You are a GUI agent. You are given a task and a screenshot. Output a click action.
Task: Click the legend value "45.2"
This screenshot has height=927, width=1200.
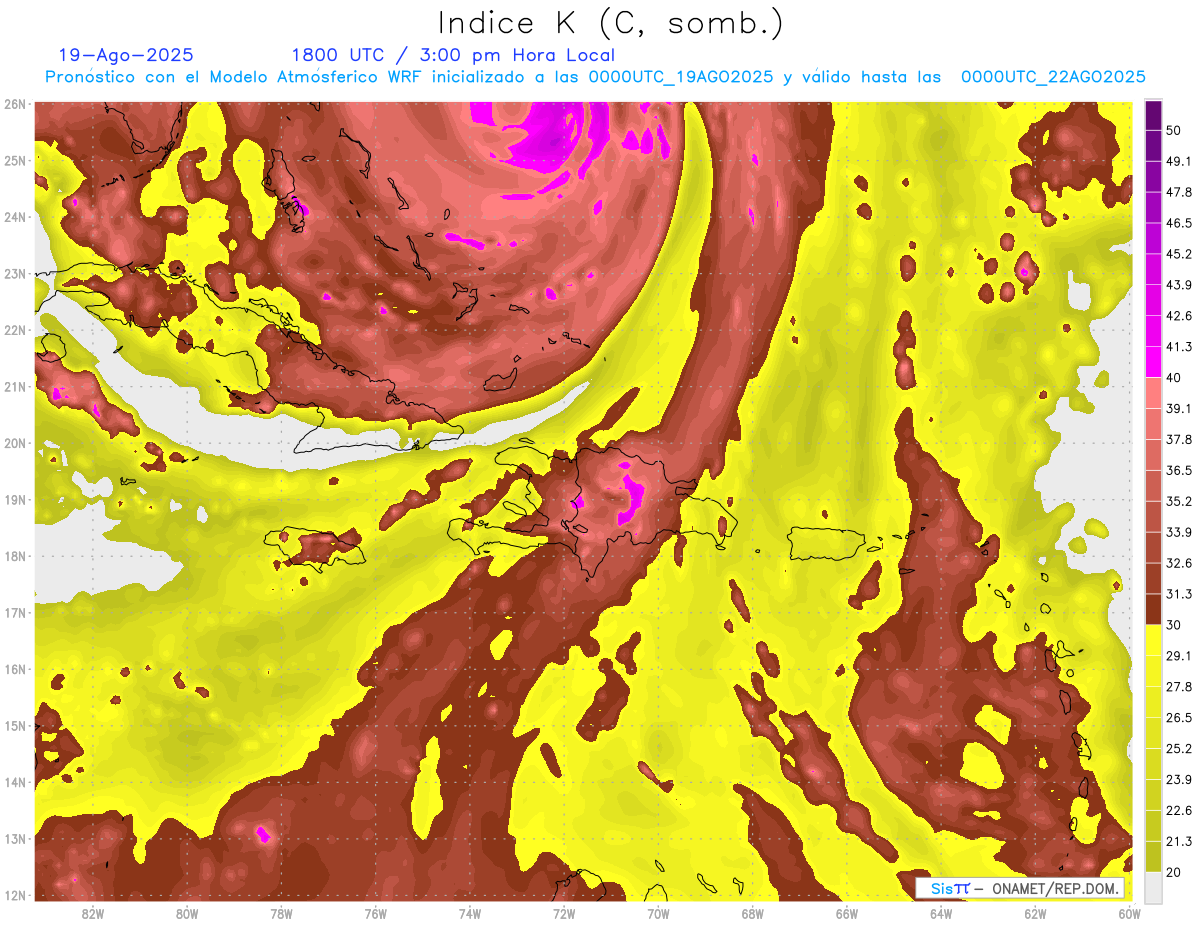(x=1178, y=254)
